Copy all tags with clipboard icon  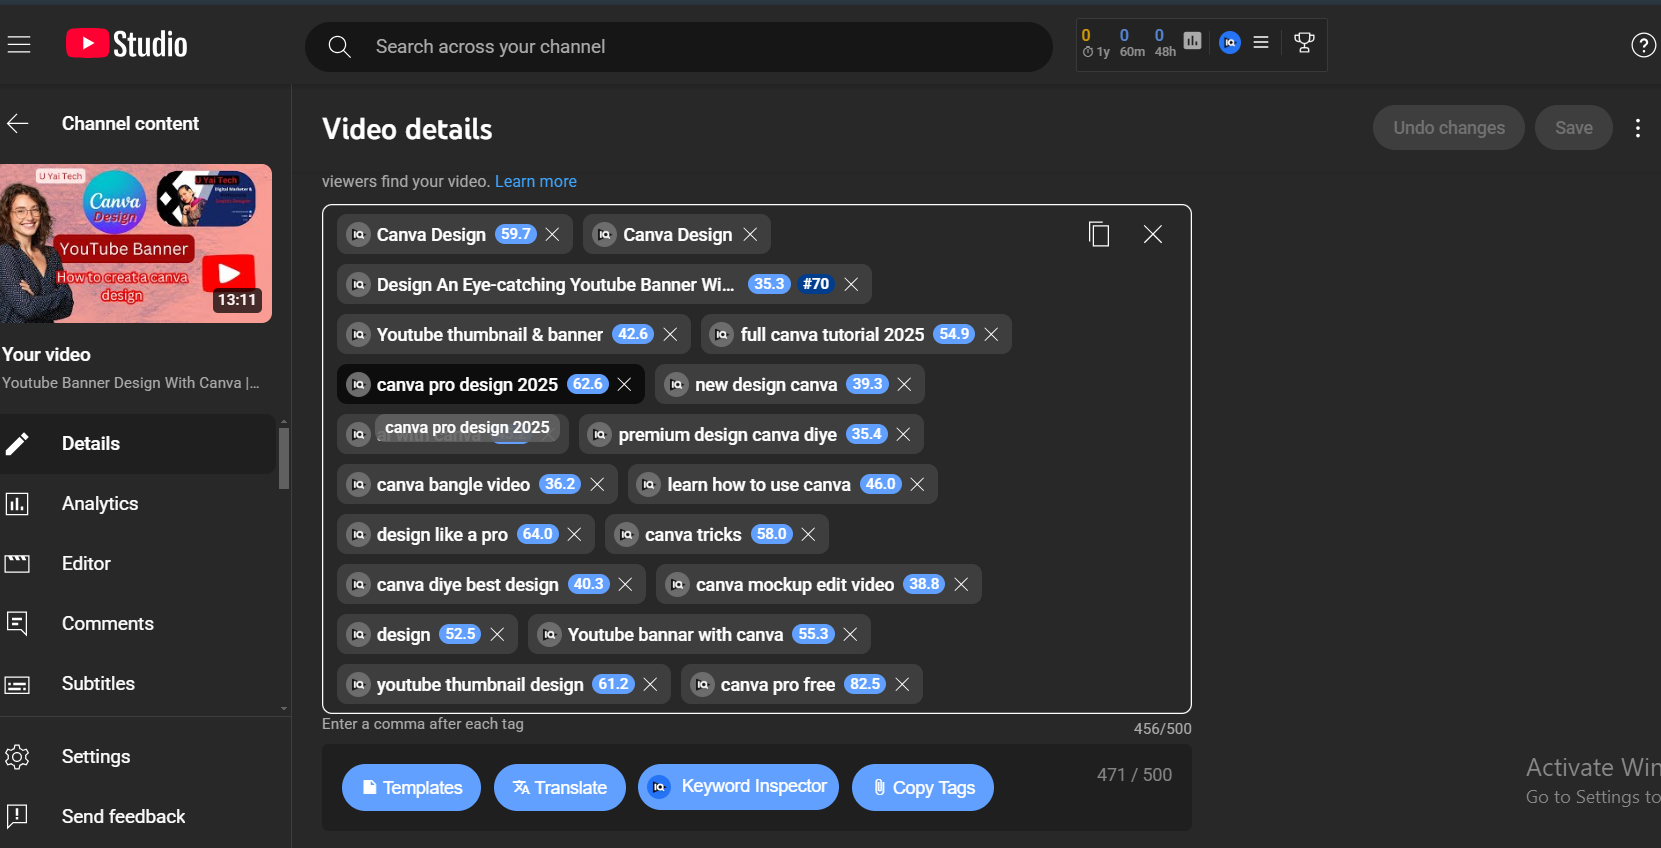[x=1099, y=234]
